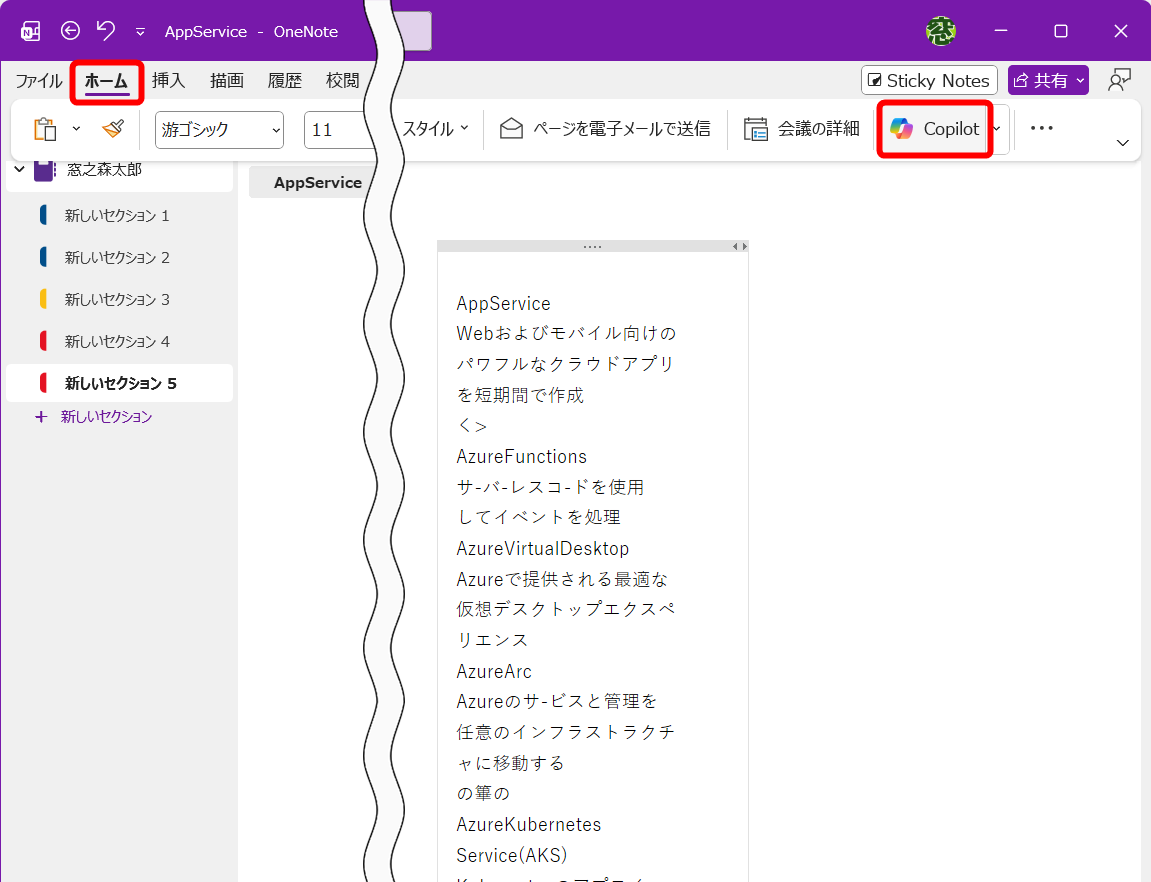
Task: Open the ファイル menu
Action: point(39,81)
